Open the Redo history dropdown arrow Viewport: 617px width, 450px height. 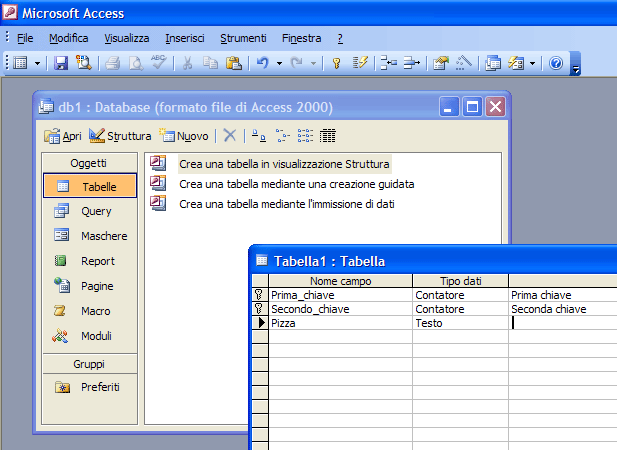coord(314,63)
